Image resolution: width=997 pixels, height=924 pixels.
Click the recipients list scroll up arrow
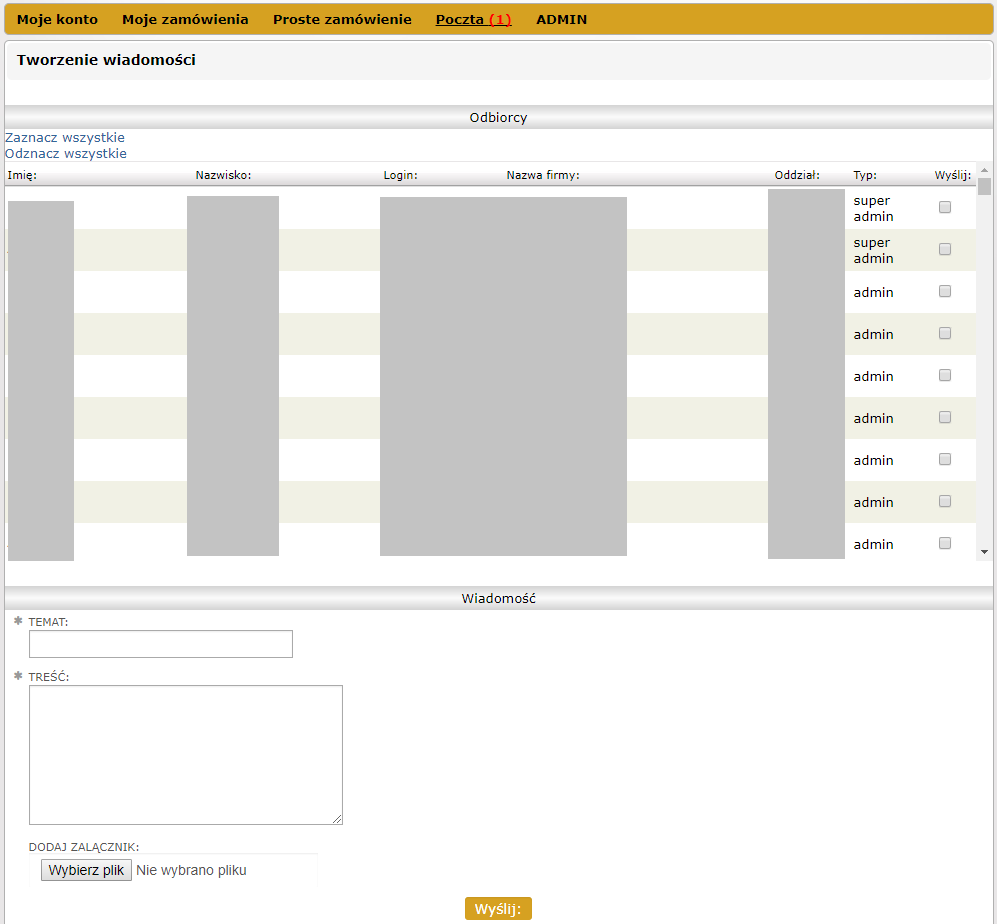click(984, 170)
